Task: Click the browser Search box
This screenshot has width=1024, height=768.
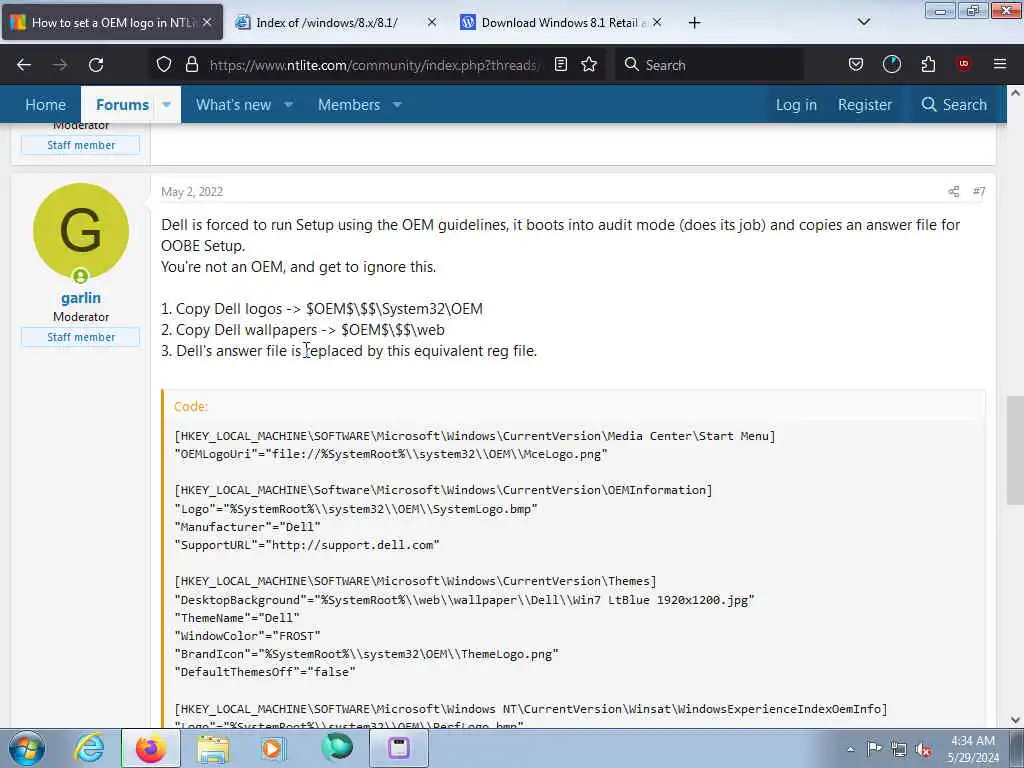Action: coord(709,65)
